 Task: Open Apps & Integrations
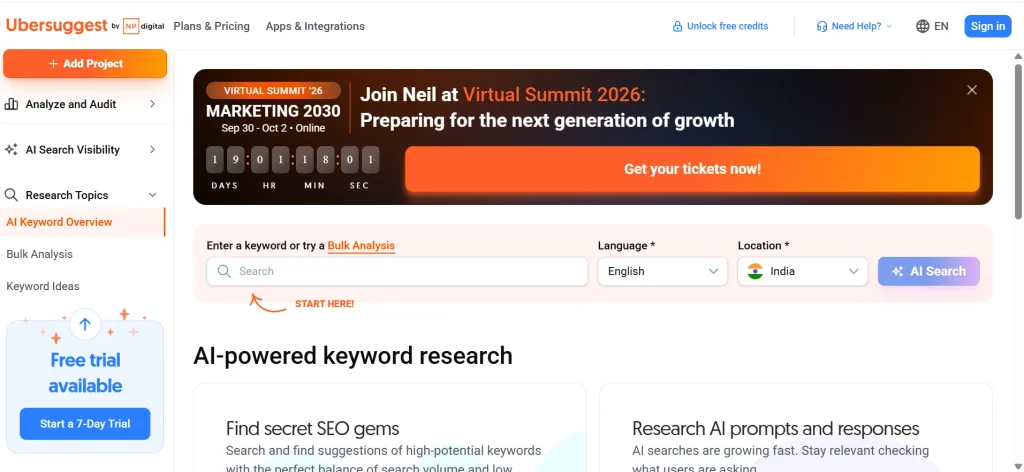pos(315,26)
